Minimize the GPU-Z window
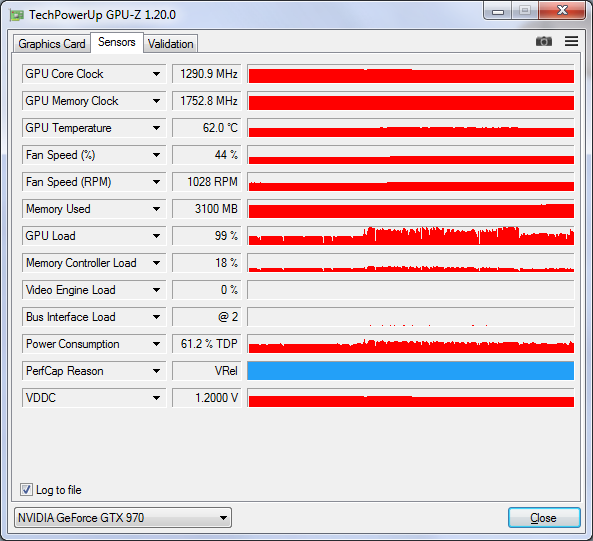593x541 pixels. click(498, 11)
